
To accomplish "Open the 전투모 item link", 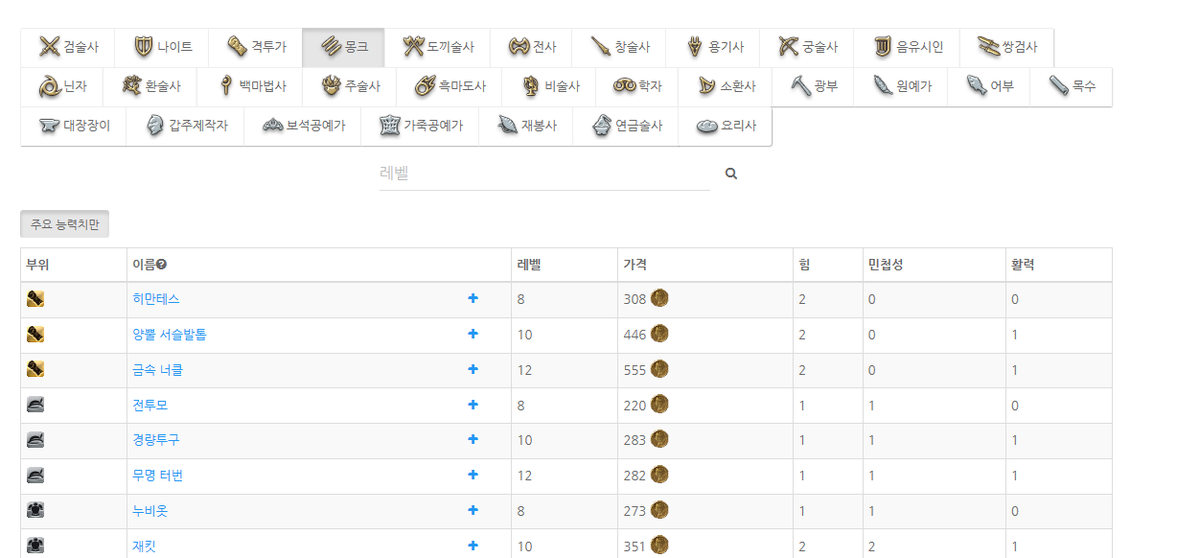I will click(150, 405).
